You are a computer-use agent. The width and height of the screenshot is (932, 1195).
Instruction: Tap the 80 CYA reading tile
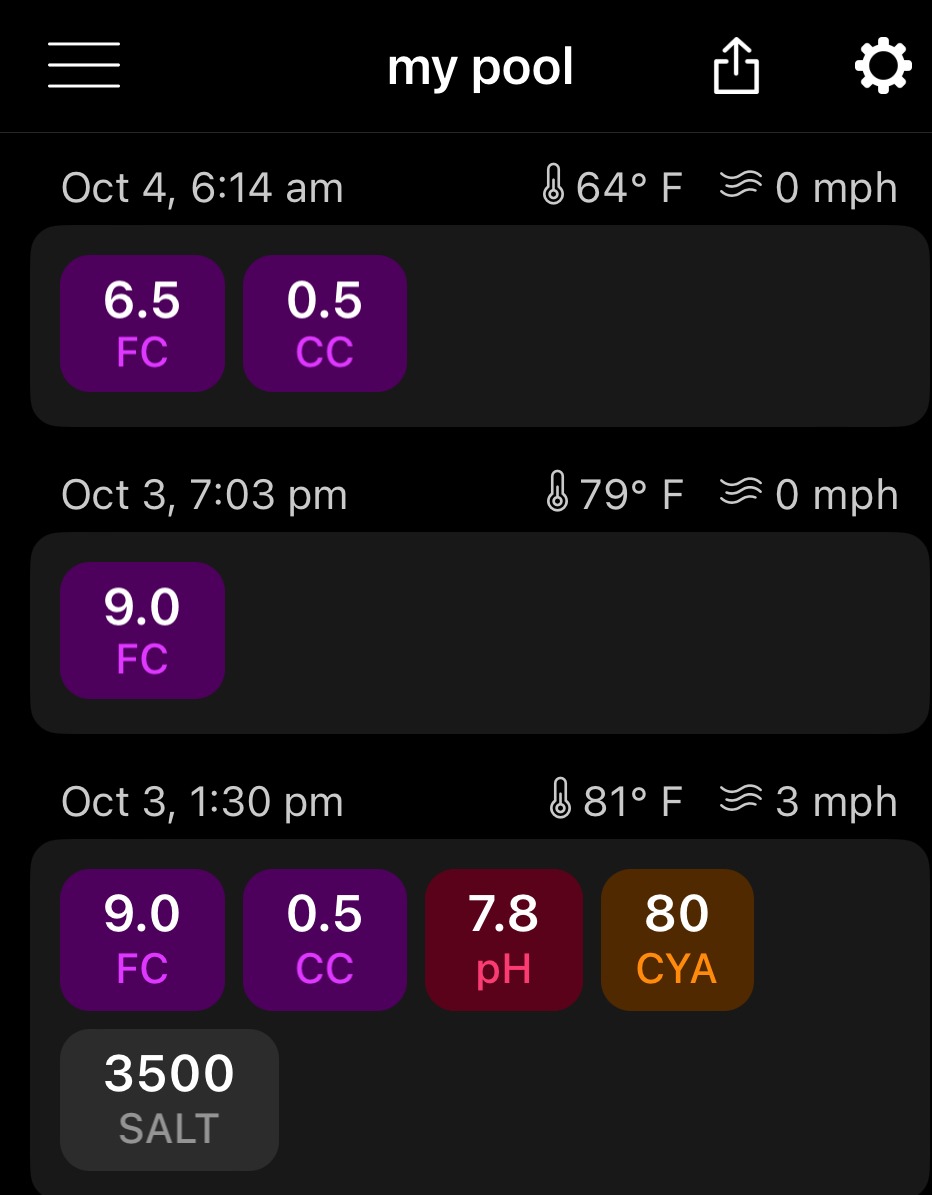tap(677, 940)
